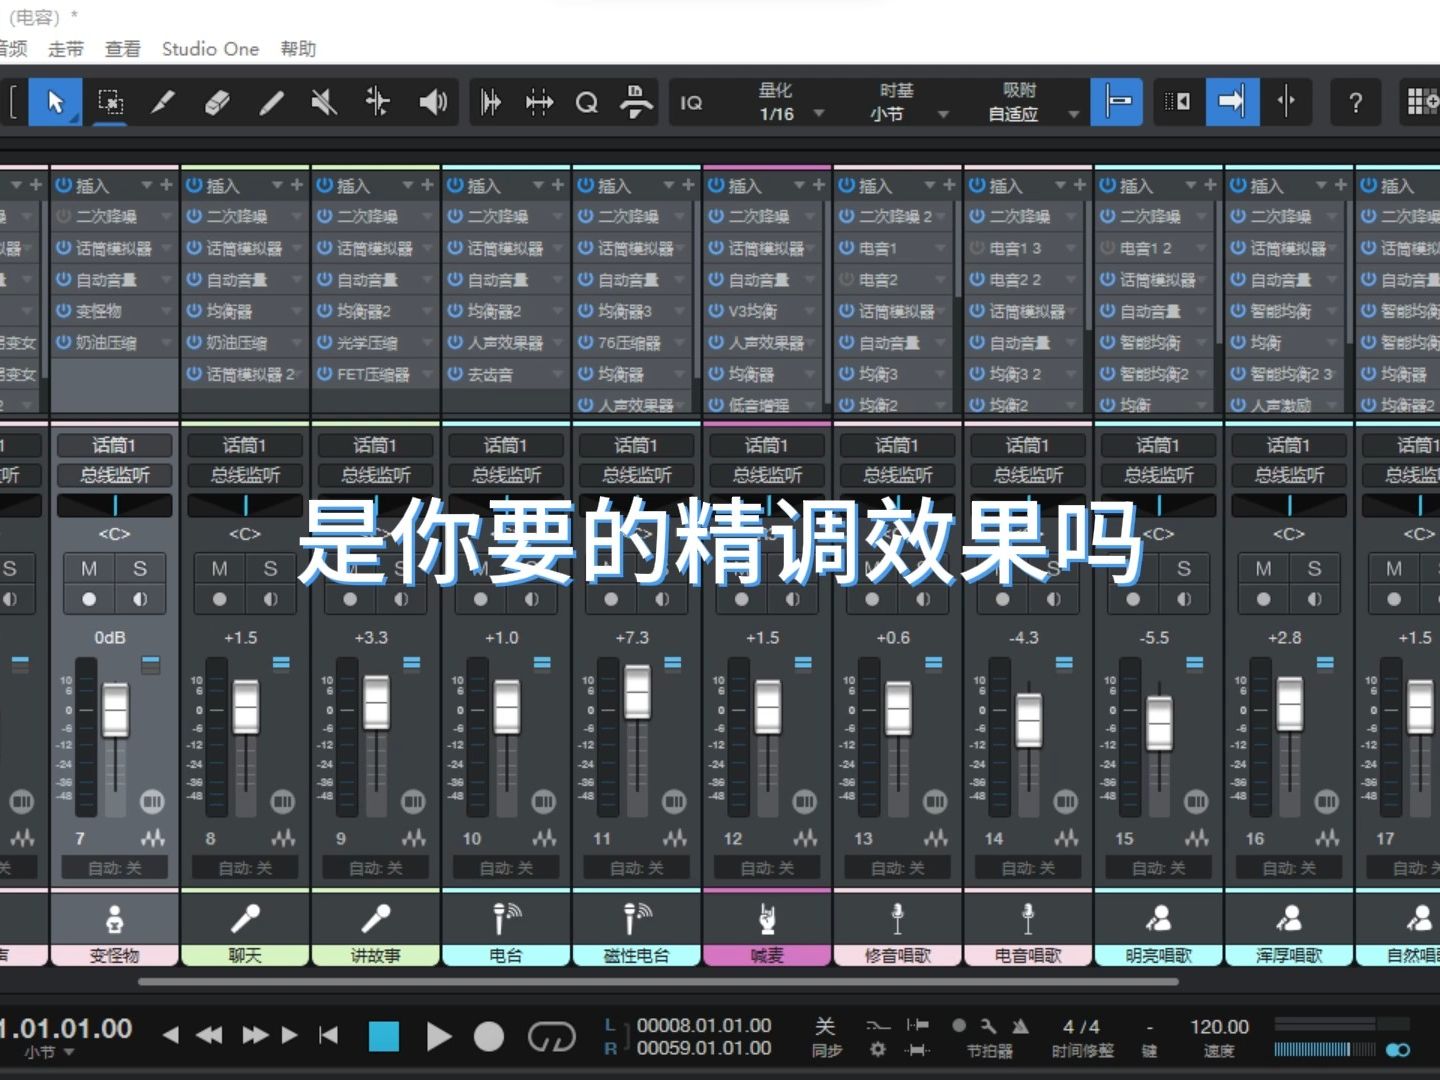Viewport: 1440px width, 1080px height.
Task: Select the Bend tool
Action: click(x=378, y=102)
